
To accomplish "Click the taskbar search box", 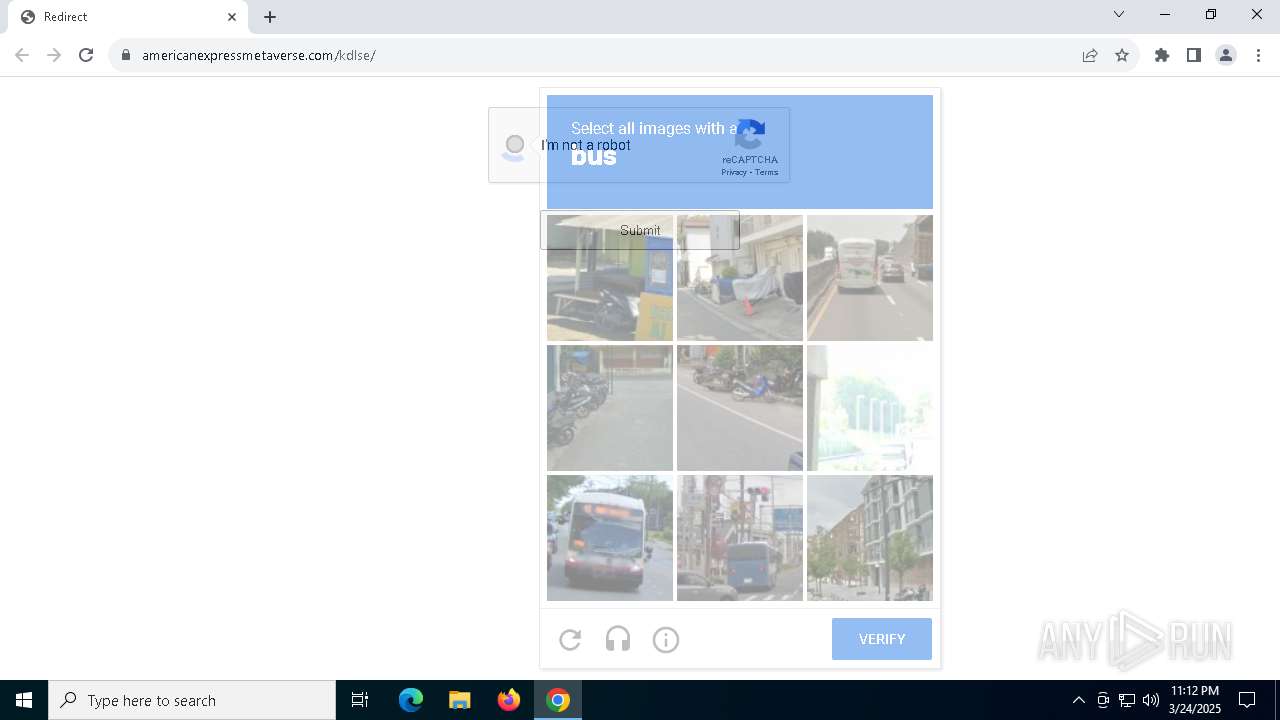I will (x=192, y=700).
